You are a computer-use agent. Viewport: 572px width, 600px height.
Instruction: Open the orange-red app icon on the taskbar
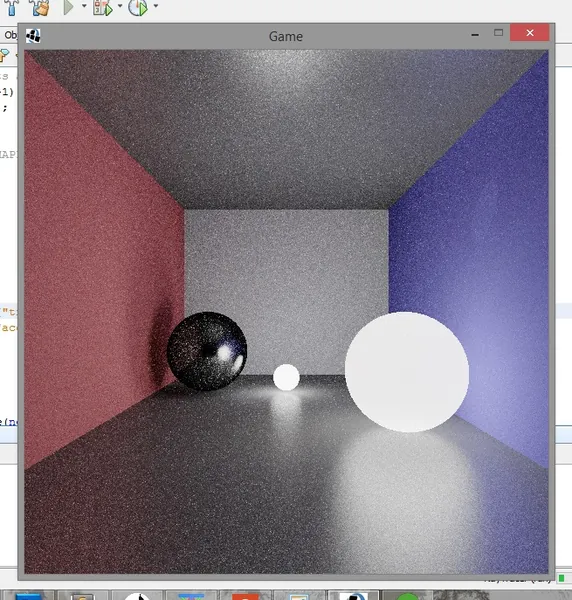pyautogui.click(x=245, y=596)
